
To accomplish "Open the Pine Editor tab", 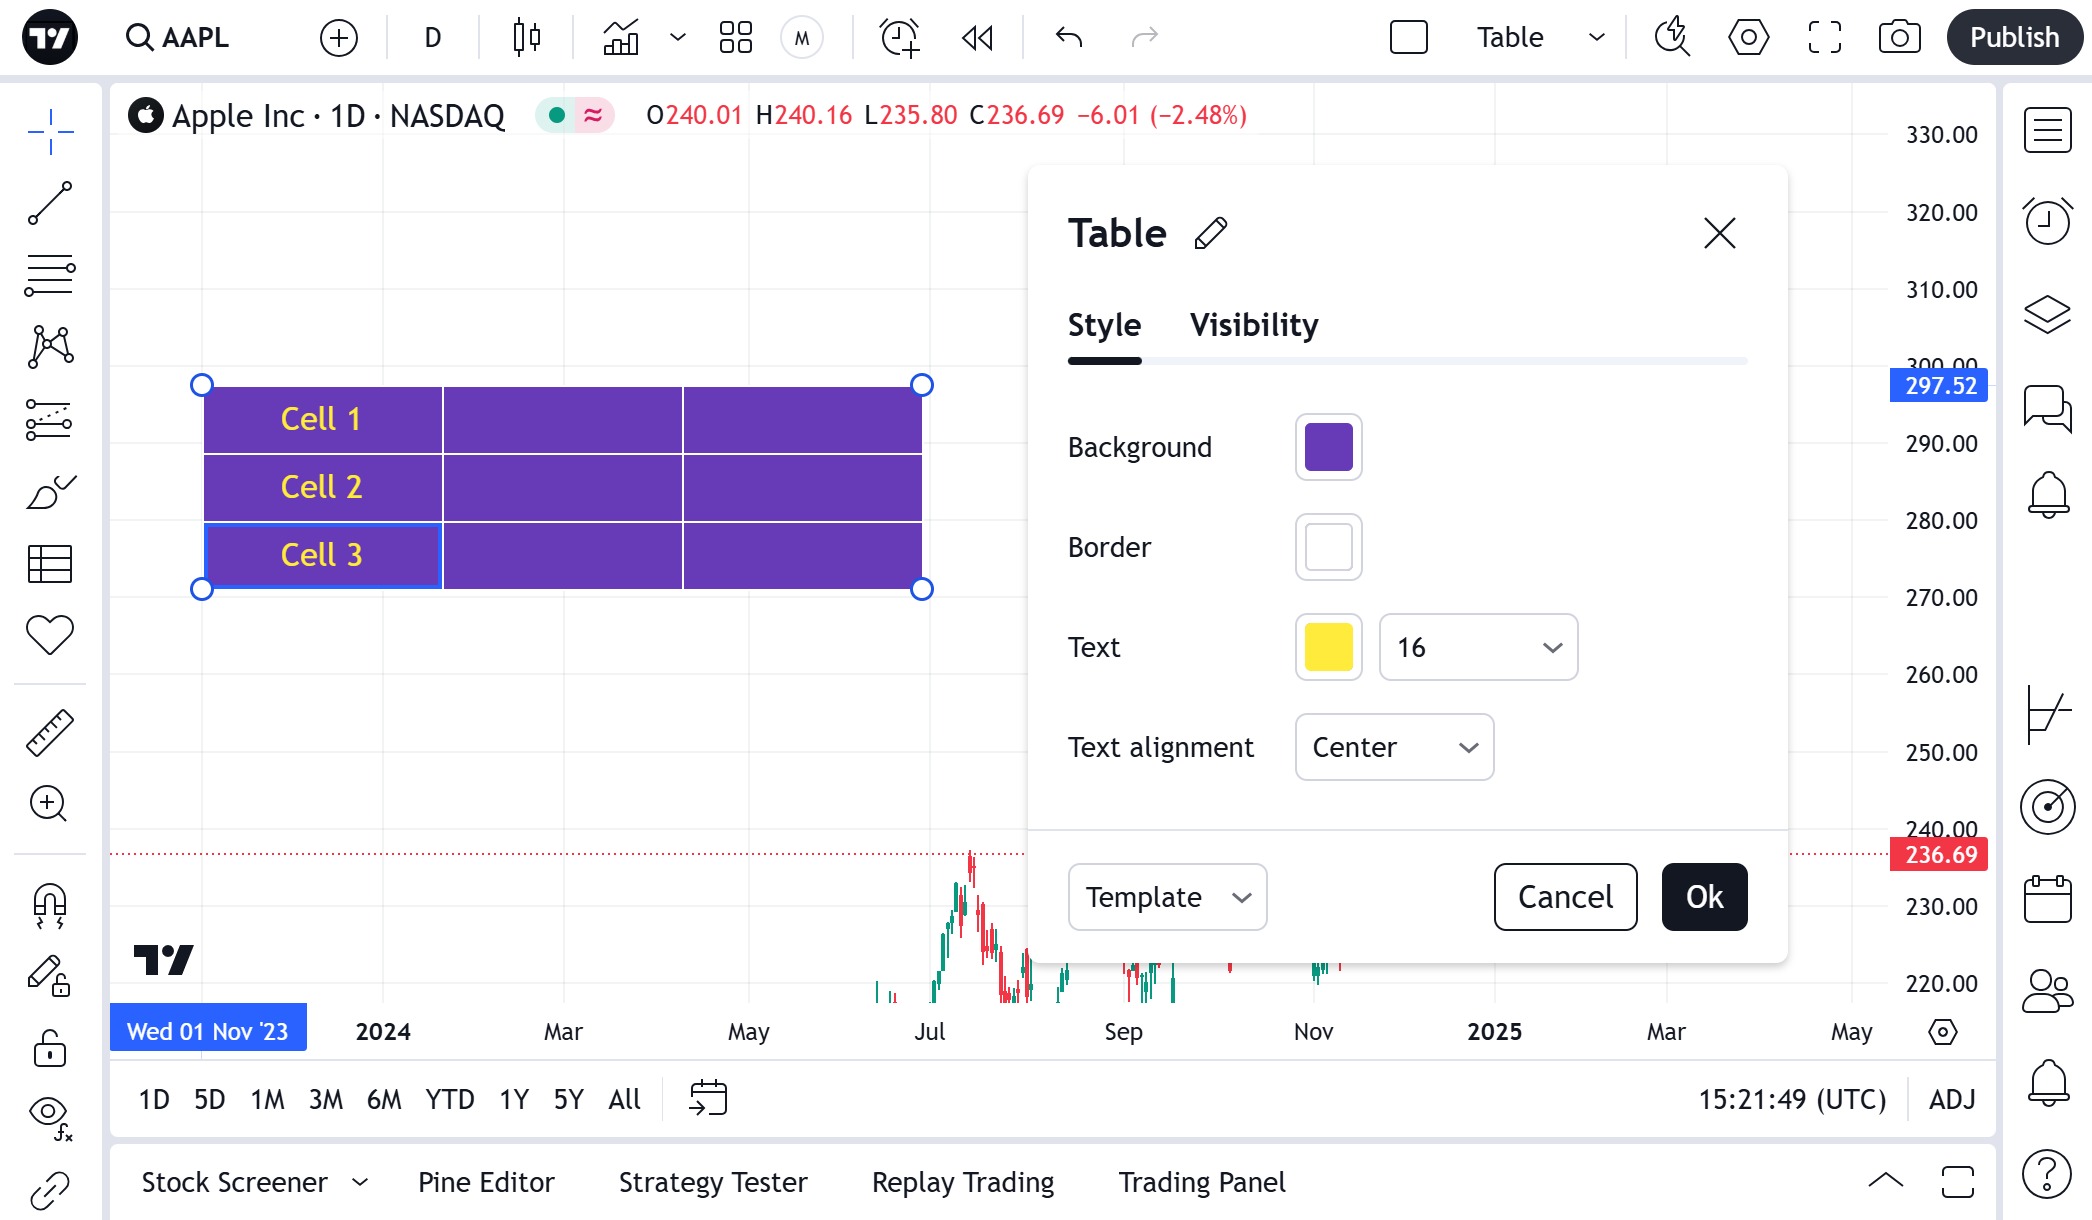I will pos(486,1182).
